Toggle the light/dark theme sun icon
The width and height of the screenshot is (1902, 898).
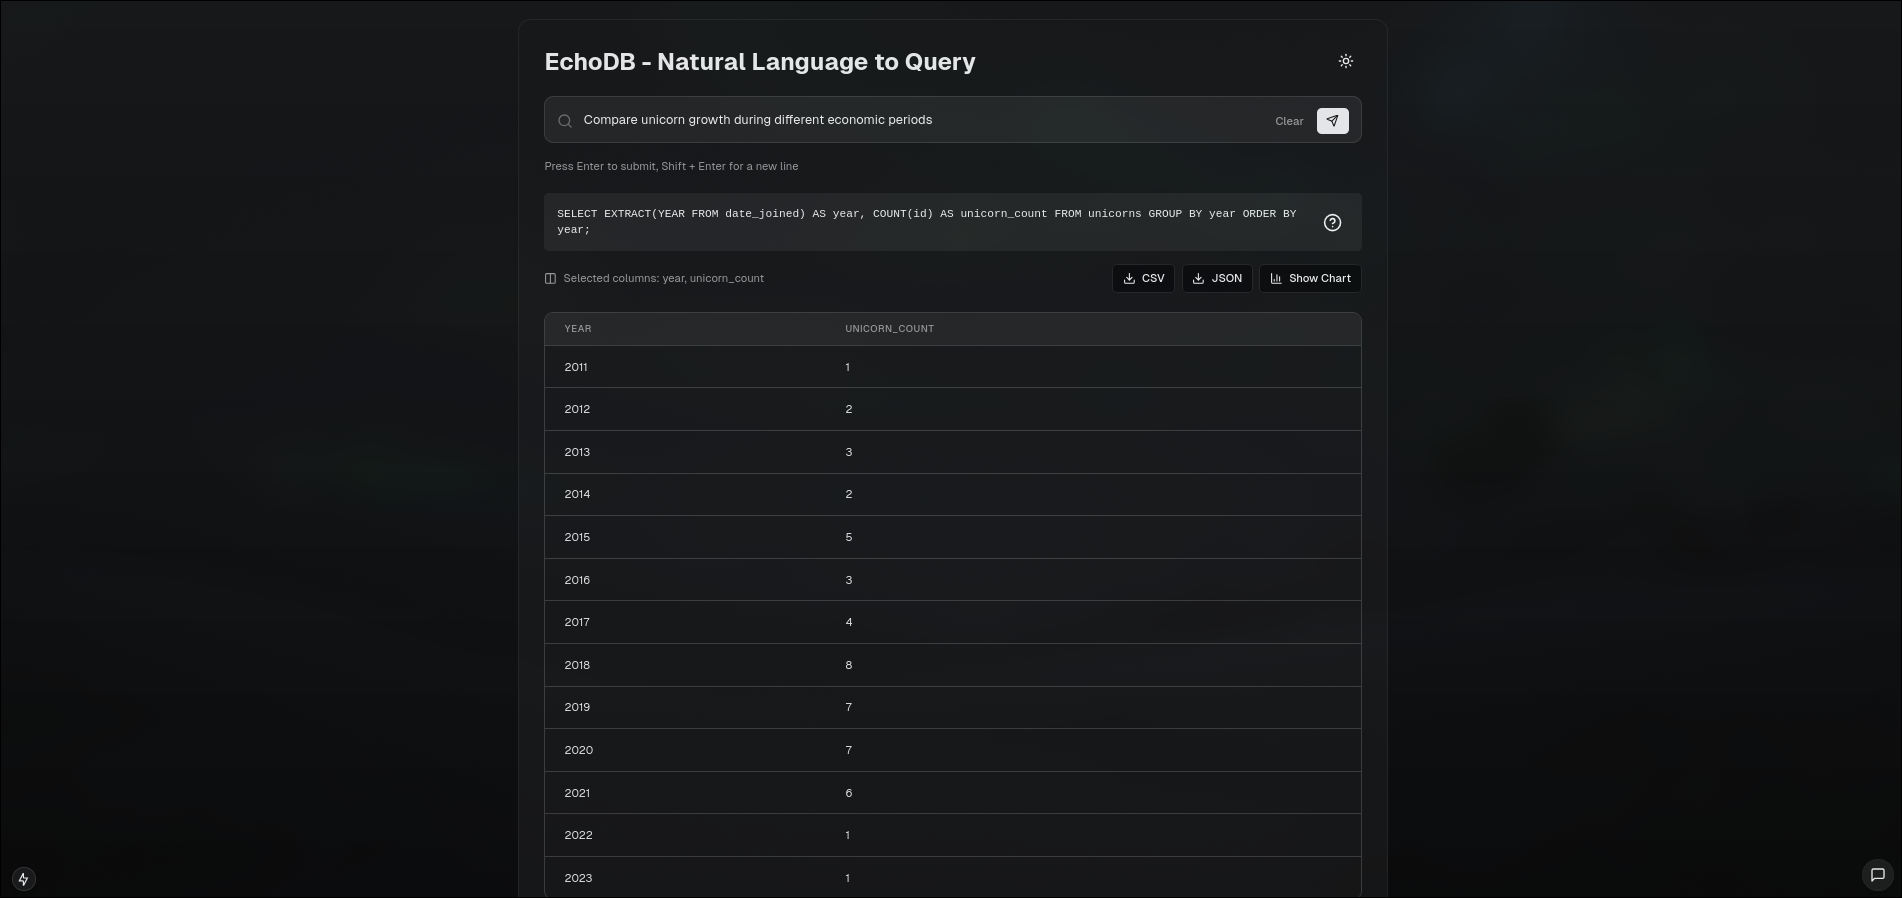1346,61
